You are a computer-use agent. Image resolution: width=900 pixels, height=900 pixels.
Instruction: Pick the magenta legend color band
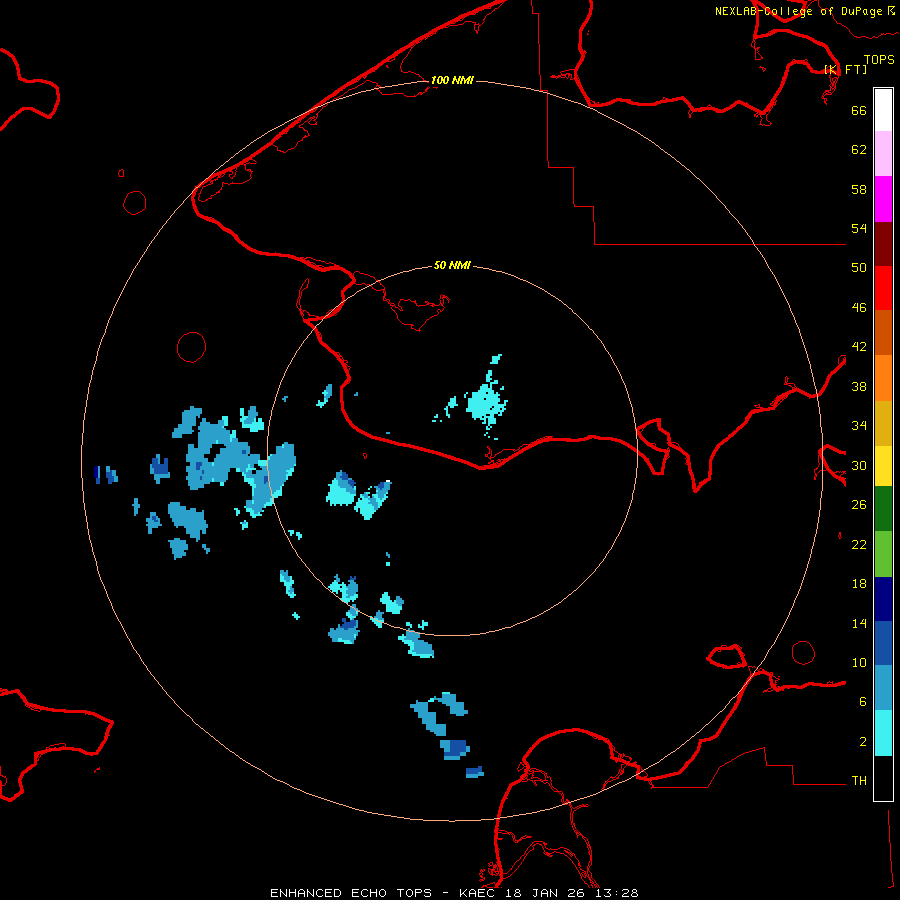click(x=883, y=199)
